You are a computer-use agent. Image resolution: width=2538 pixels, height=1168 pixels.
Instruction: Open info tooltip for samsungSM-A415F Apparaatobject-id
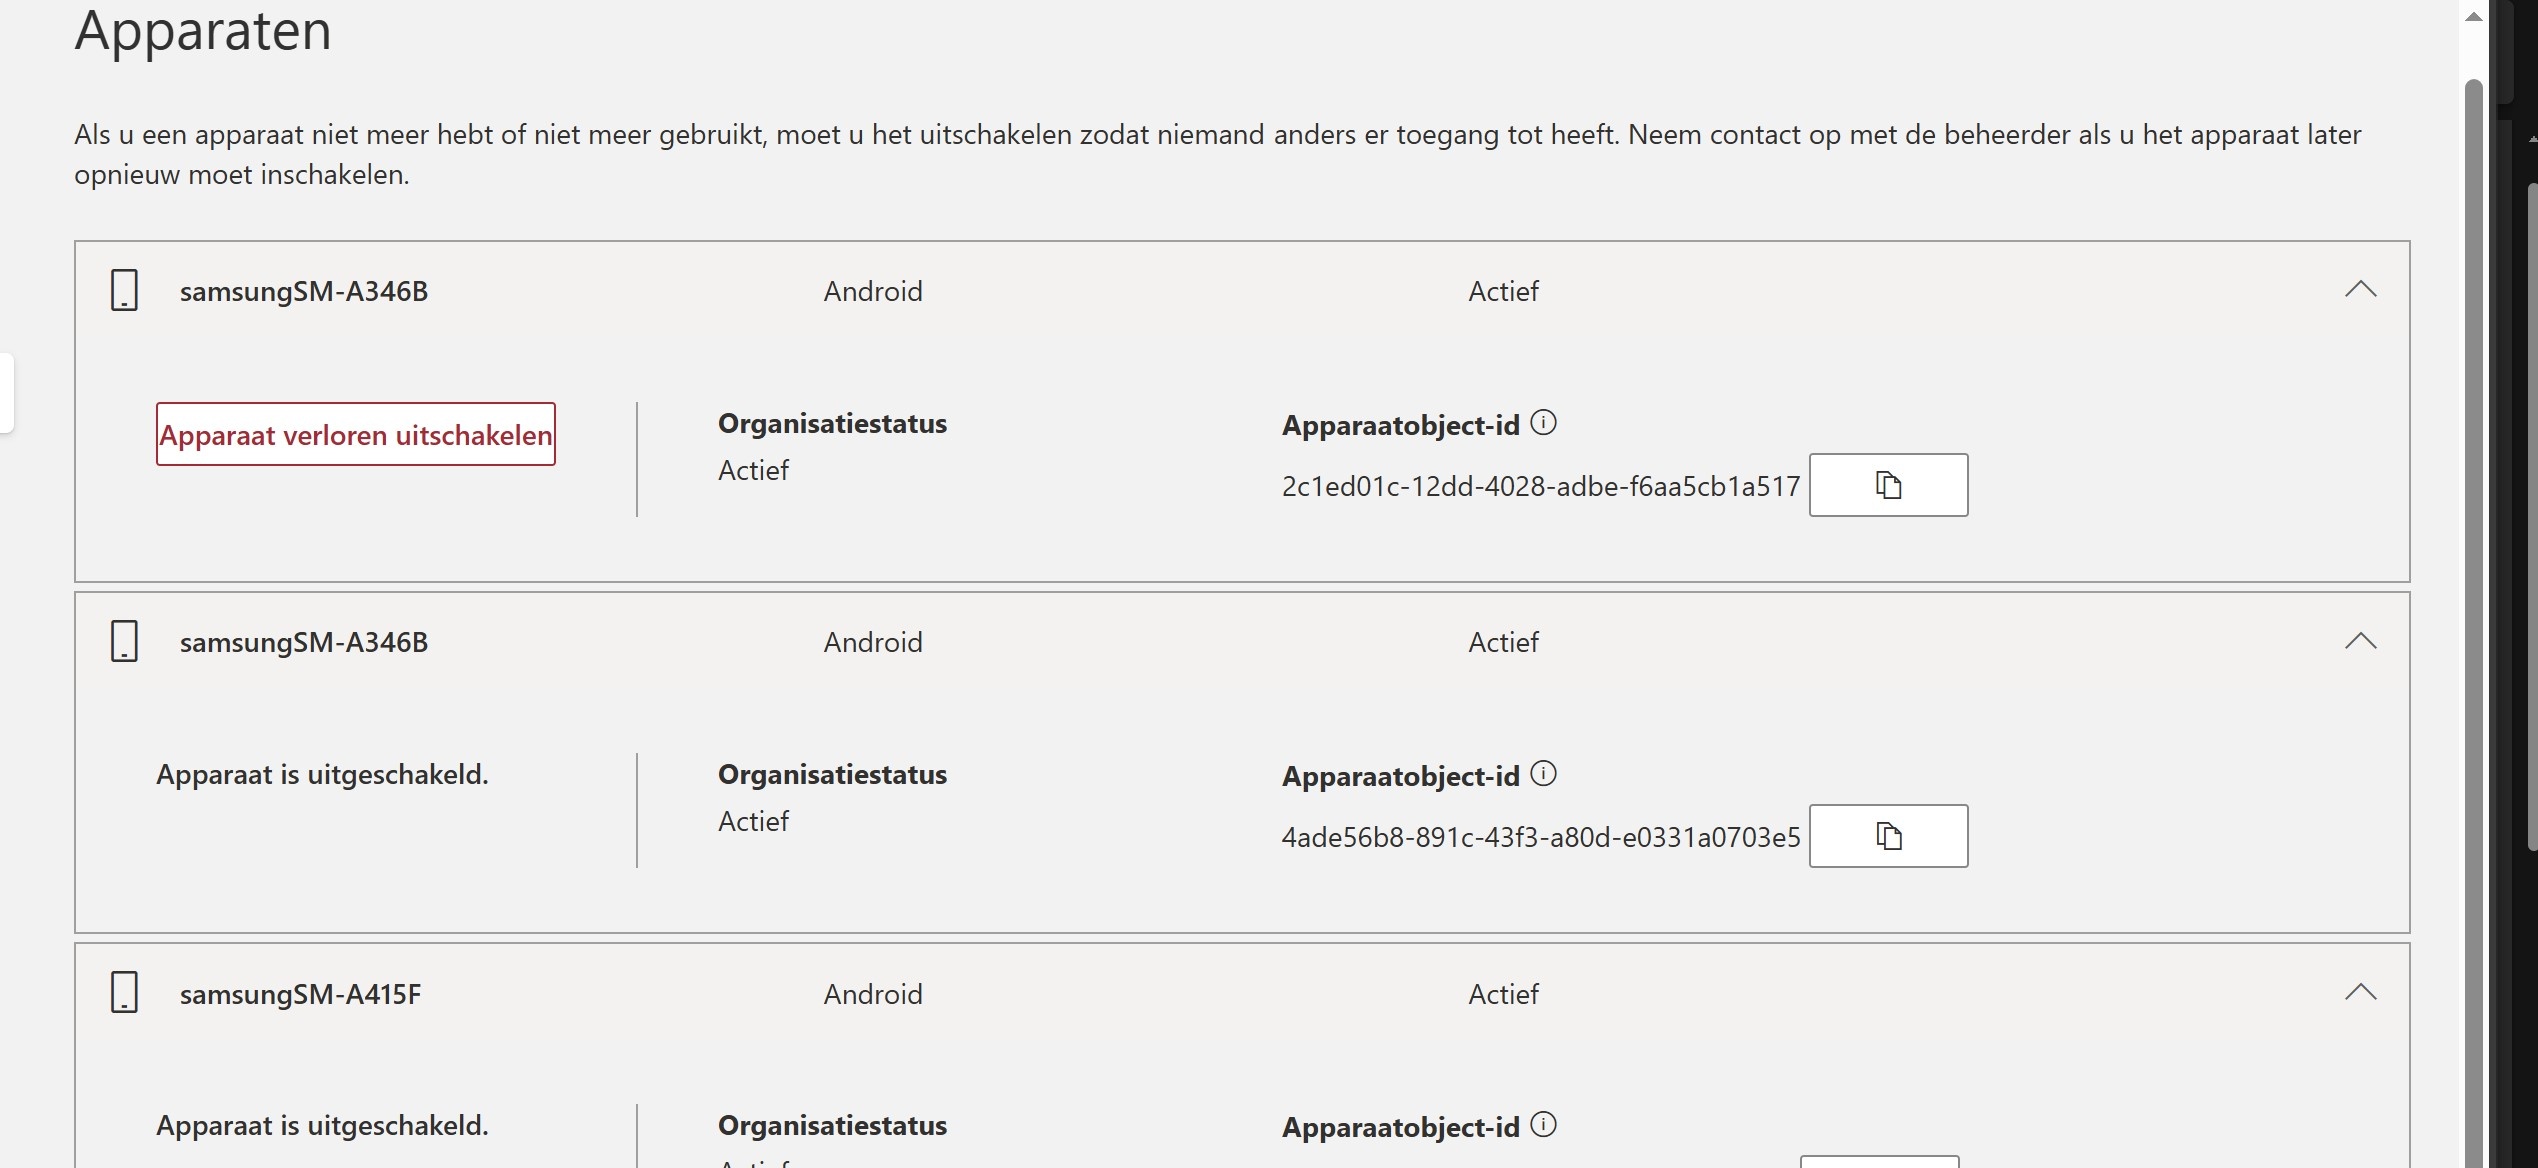pyautogui.click(x=1545, y=1124)
